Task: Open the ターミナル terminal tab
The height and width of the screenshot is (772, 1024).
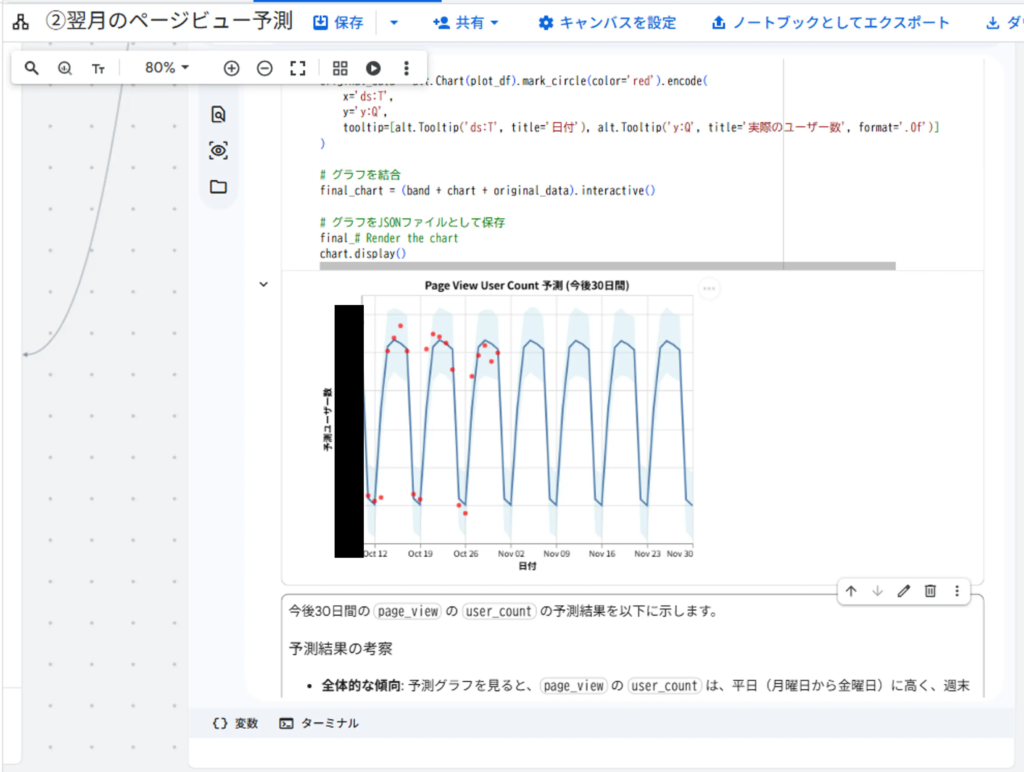Action: point(319,723)
